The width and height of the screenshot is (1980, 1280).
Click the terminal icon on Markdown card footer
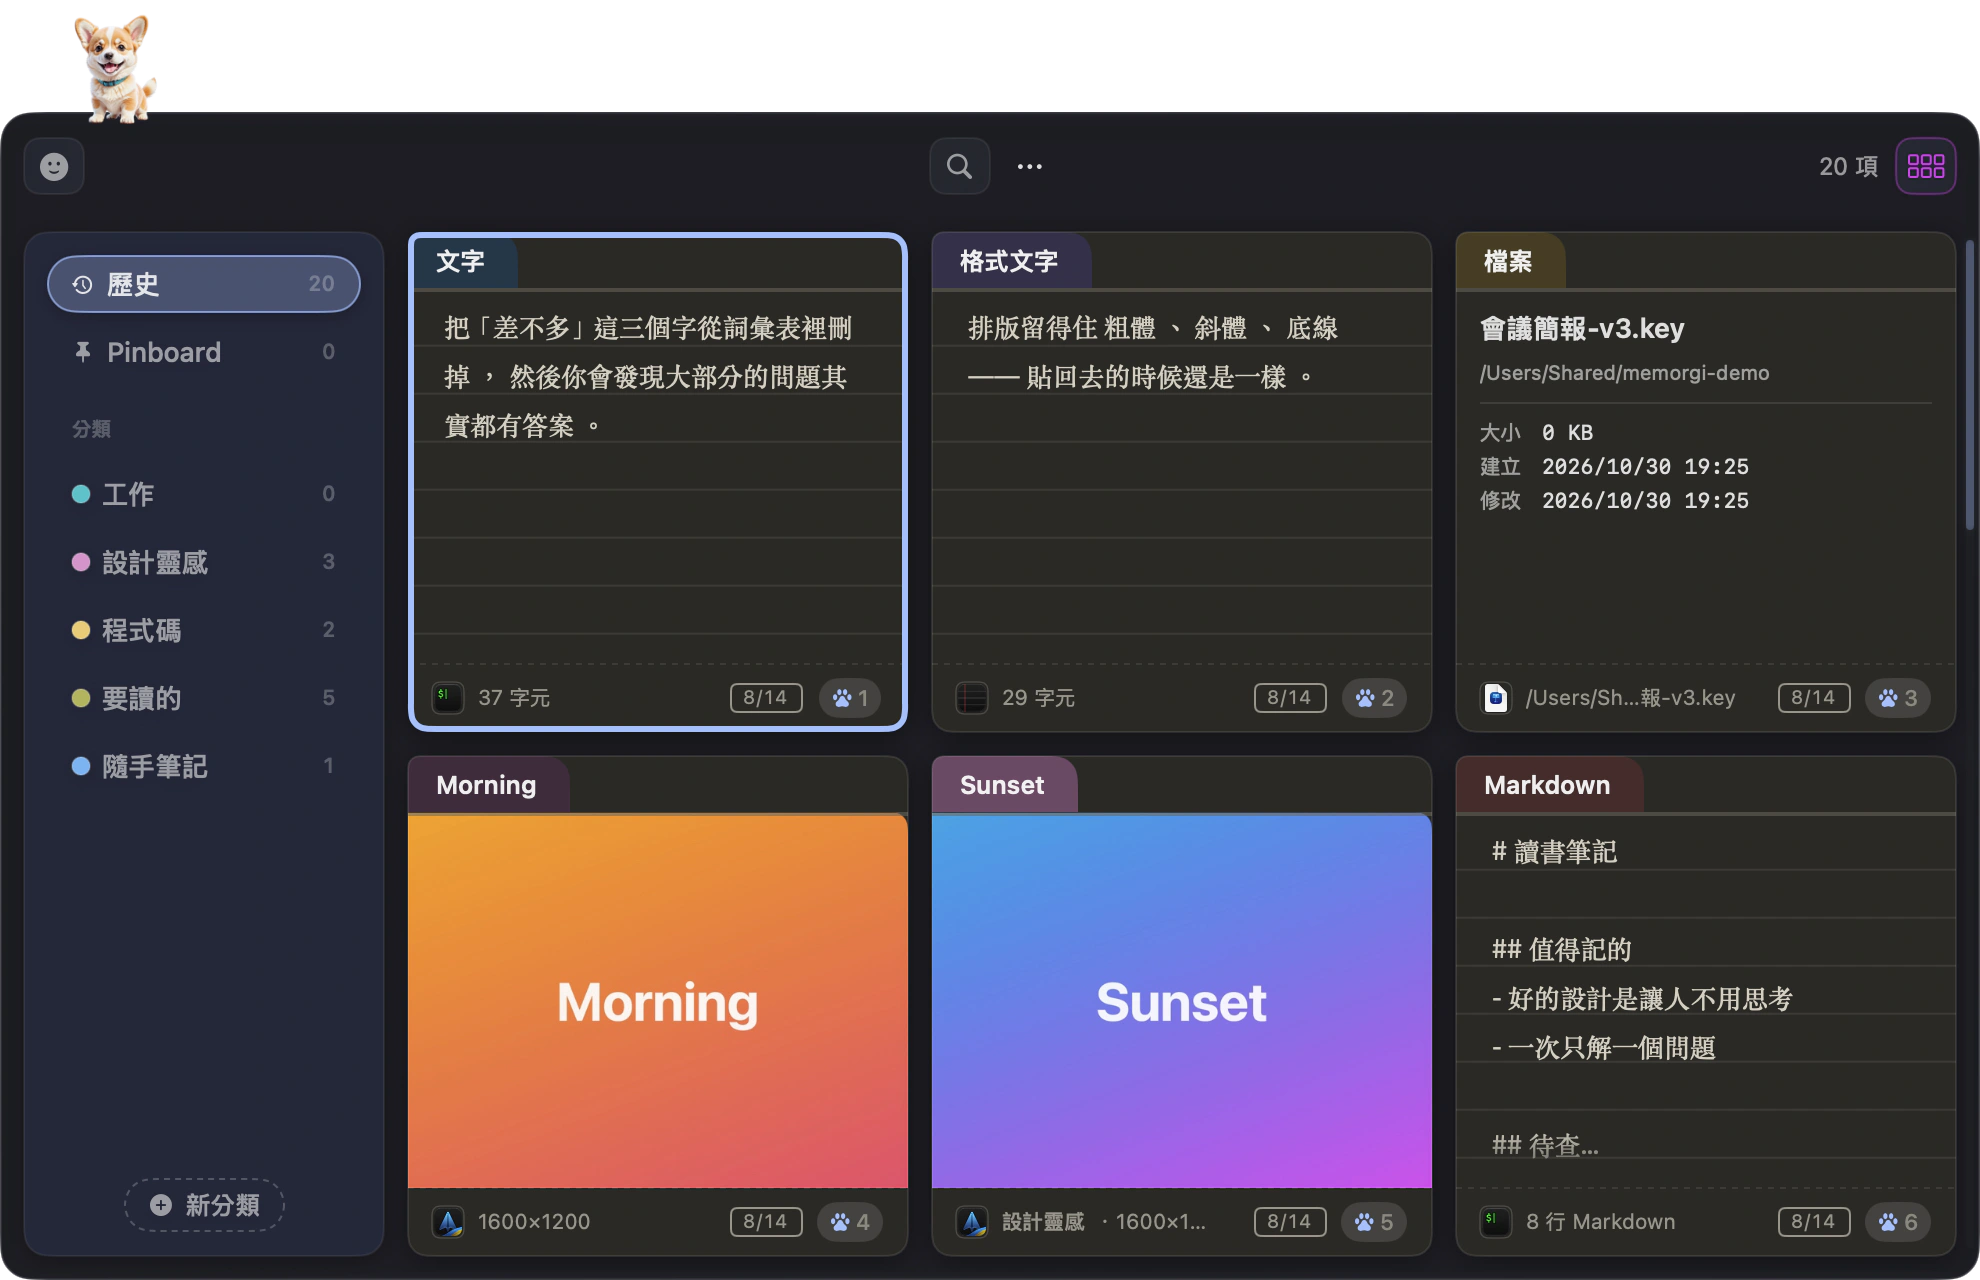(1496, 1221)
